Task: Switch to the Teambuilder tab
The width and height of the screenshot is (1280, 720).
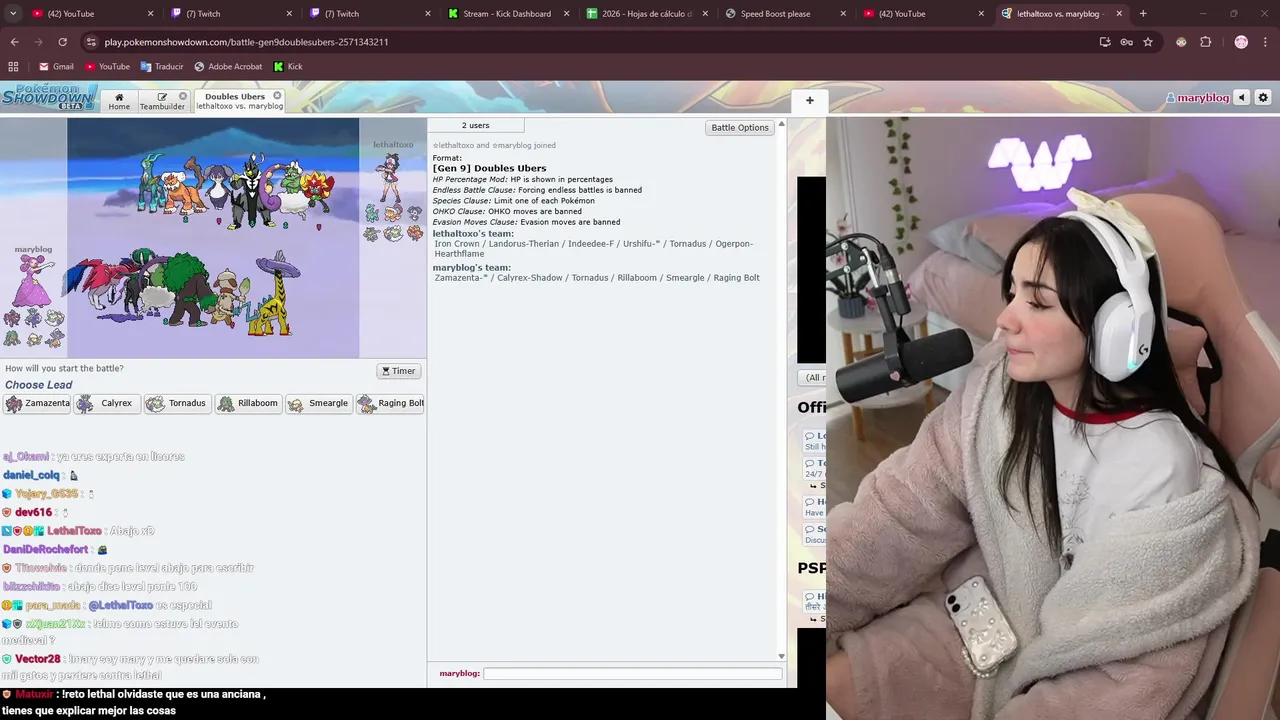Action: pyautogui.click(x=162, y=101)
